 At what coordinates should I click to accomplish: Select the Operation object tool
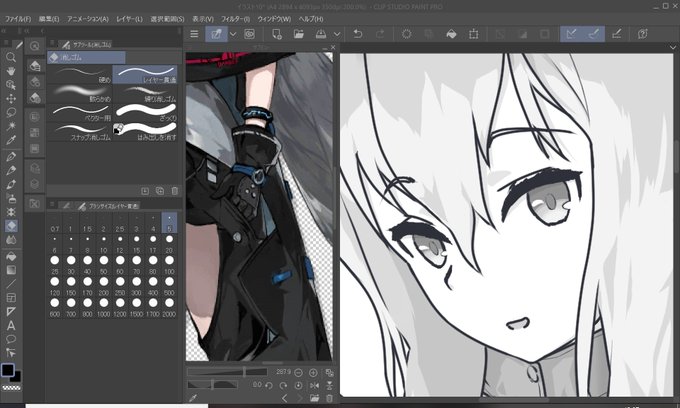point(11,85)
